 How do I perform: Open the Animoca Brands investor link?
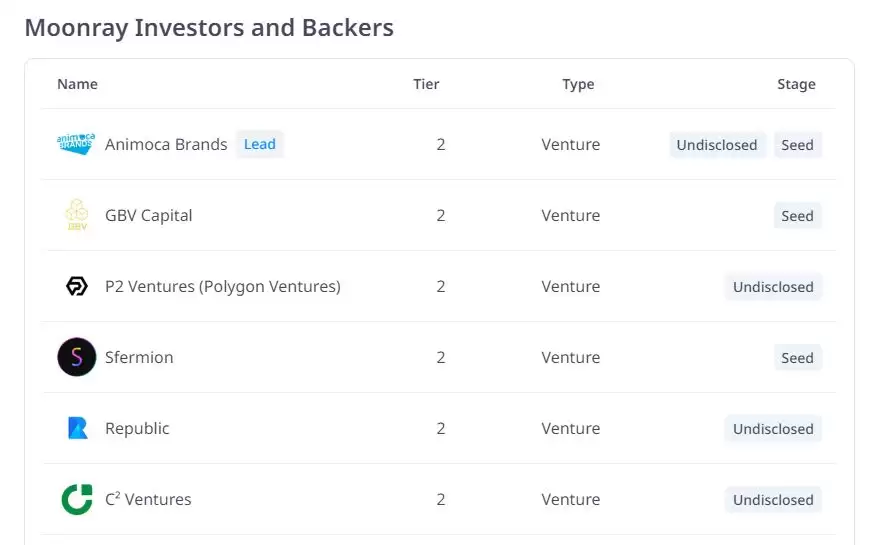click(x=166, y=144)
